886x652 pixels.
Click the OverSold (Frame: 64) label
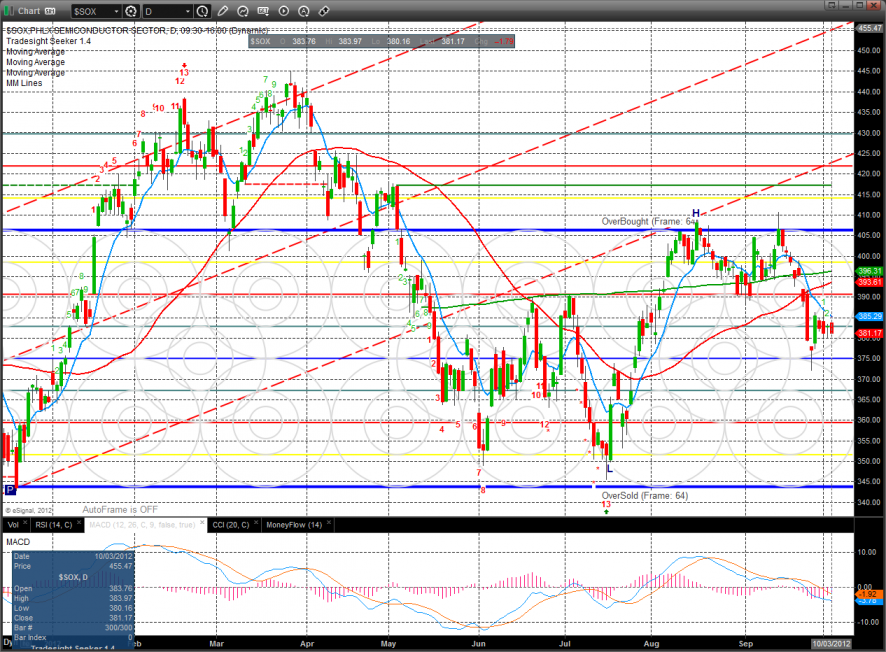[x=645, y=495]
